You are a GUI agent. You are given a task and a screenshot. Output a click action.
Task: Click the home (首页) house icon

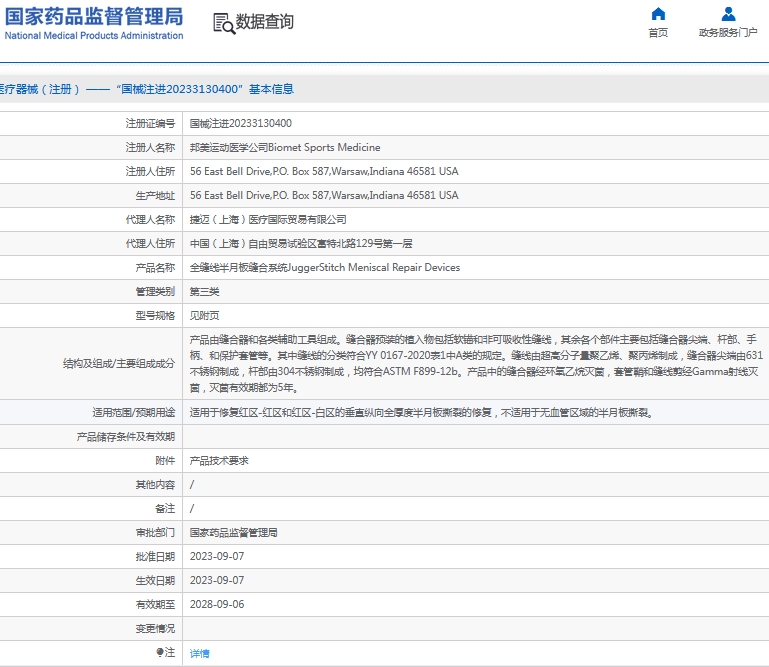(x=658, y=14)
